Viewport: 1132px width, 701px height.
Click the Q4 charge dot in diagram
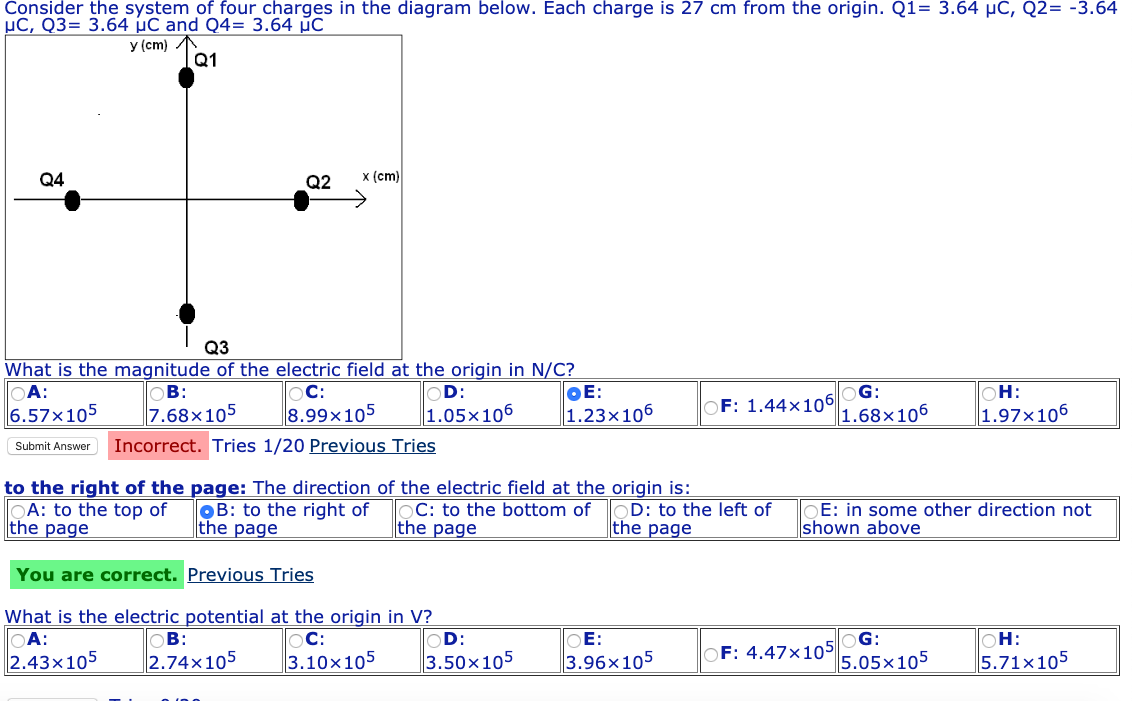tap(72, 201)
